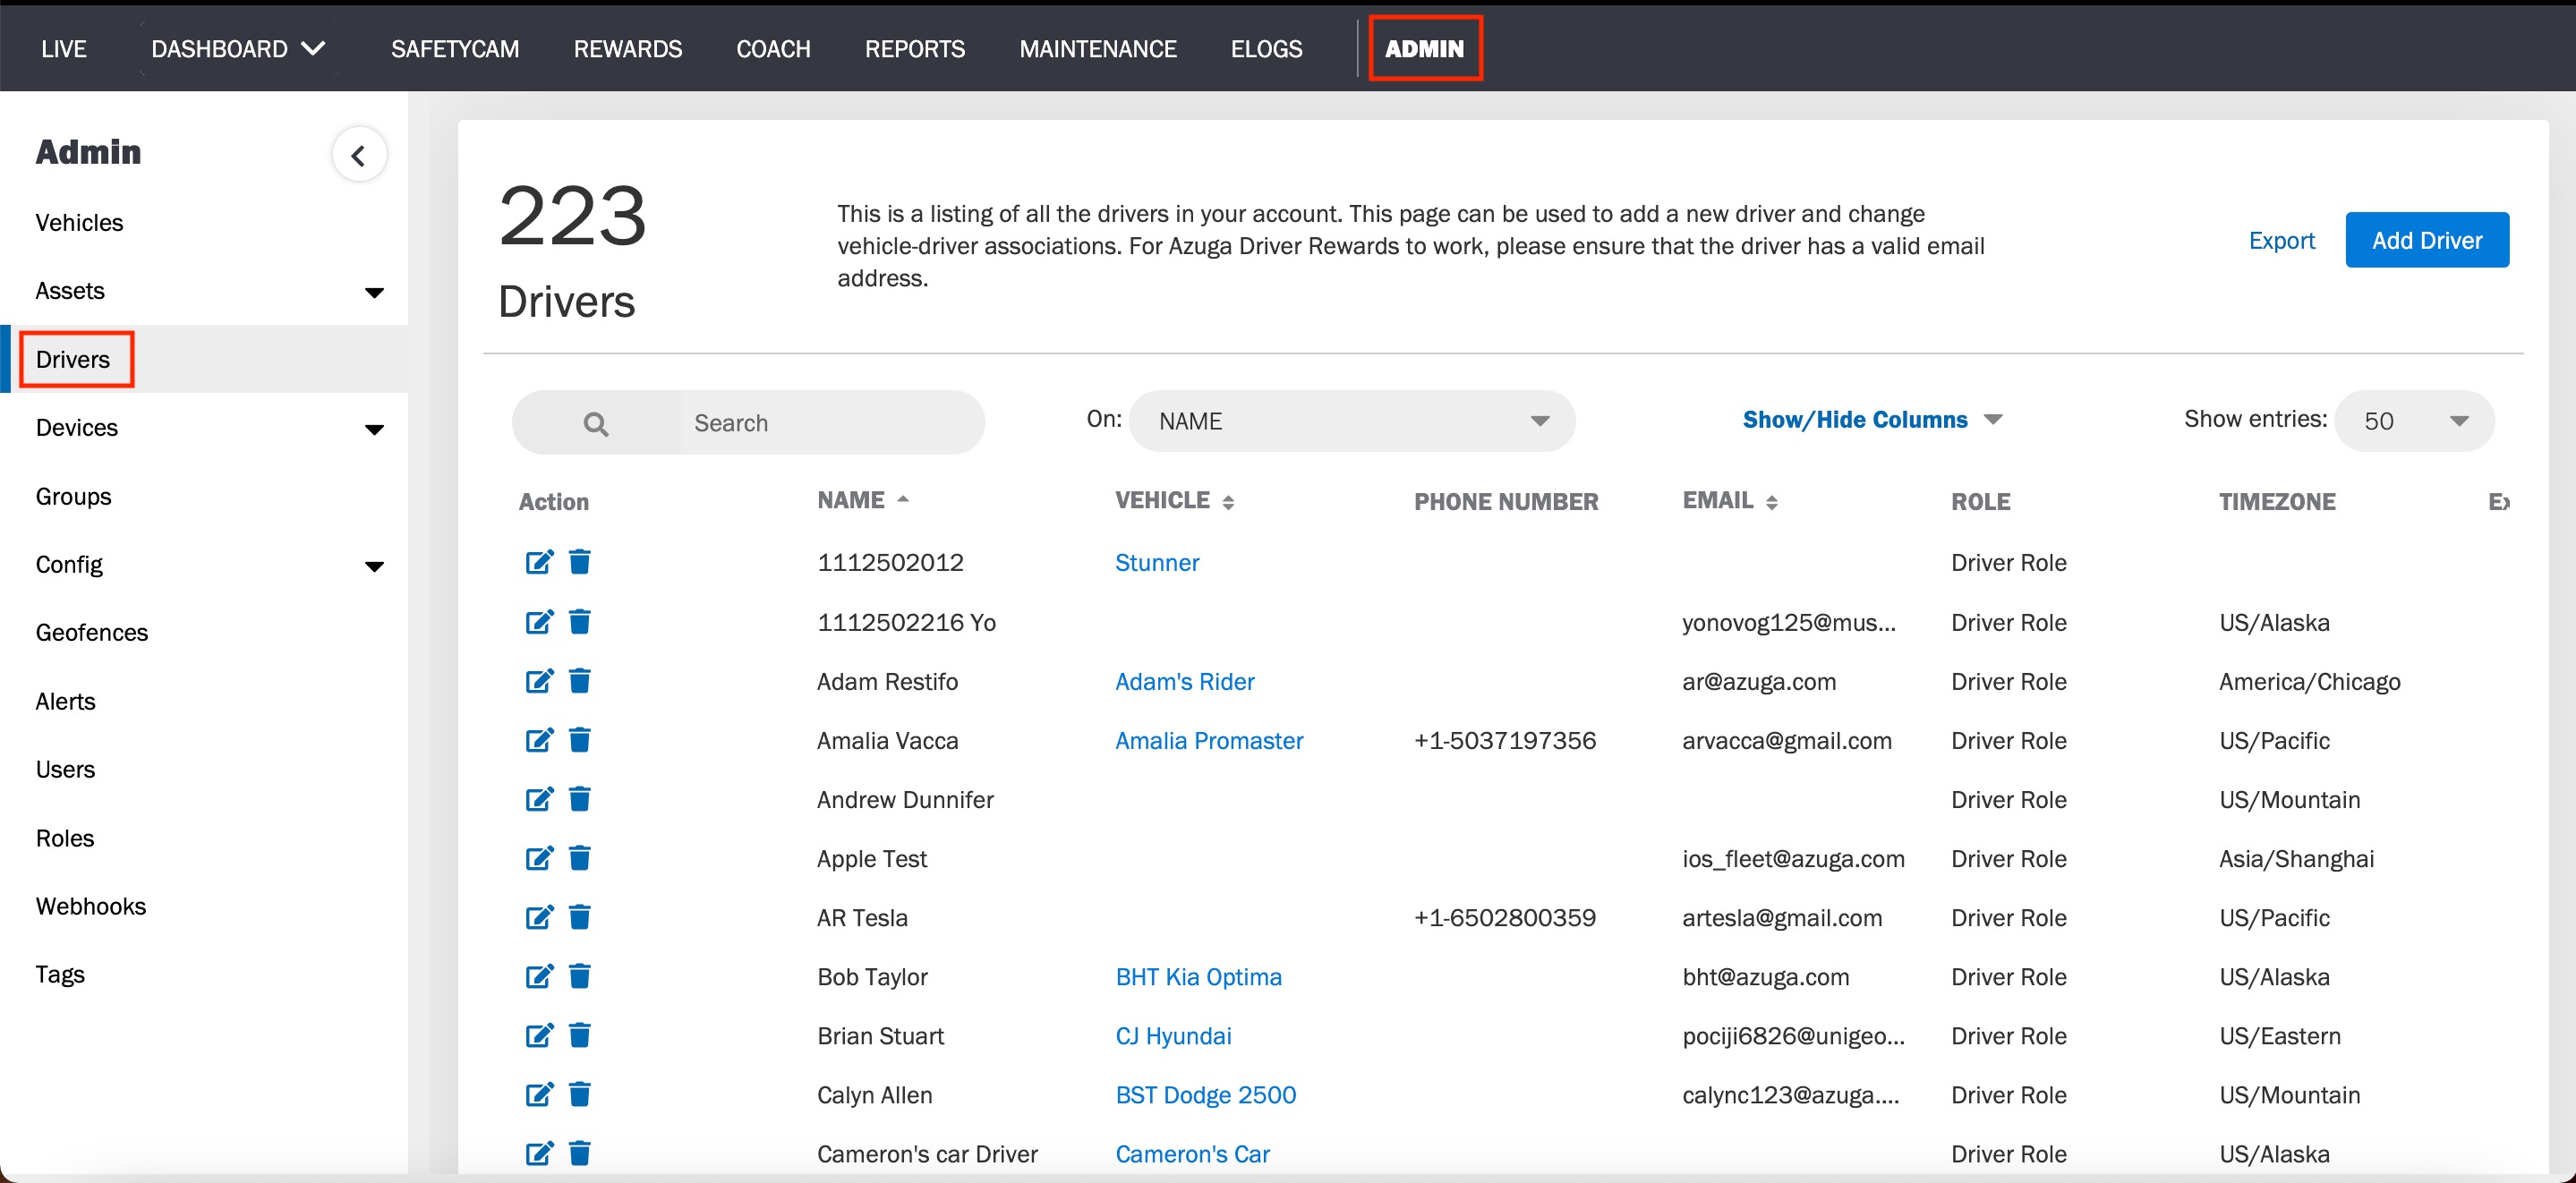Open the Dashboard dropdown menu
This screenshot has width=2576, height=1183.
238,48
